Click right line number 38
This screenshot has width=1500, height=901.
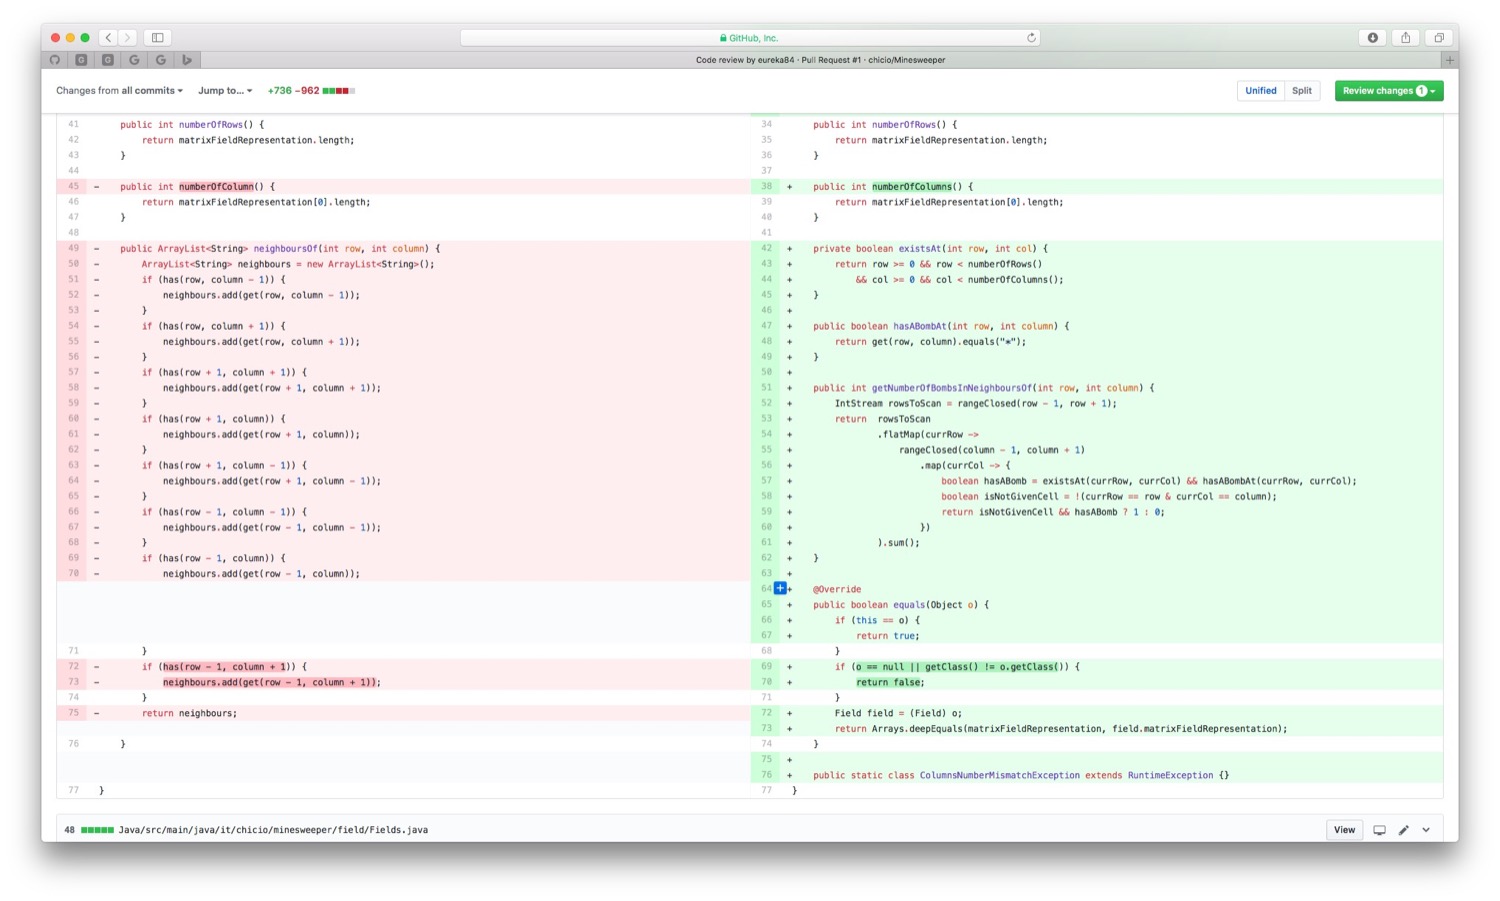pyautogui.click(x=766, y=187)
